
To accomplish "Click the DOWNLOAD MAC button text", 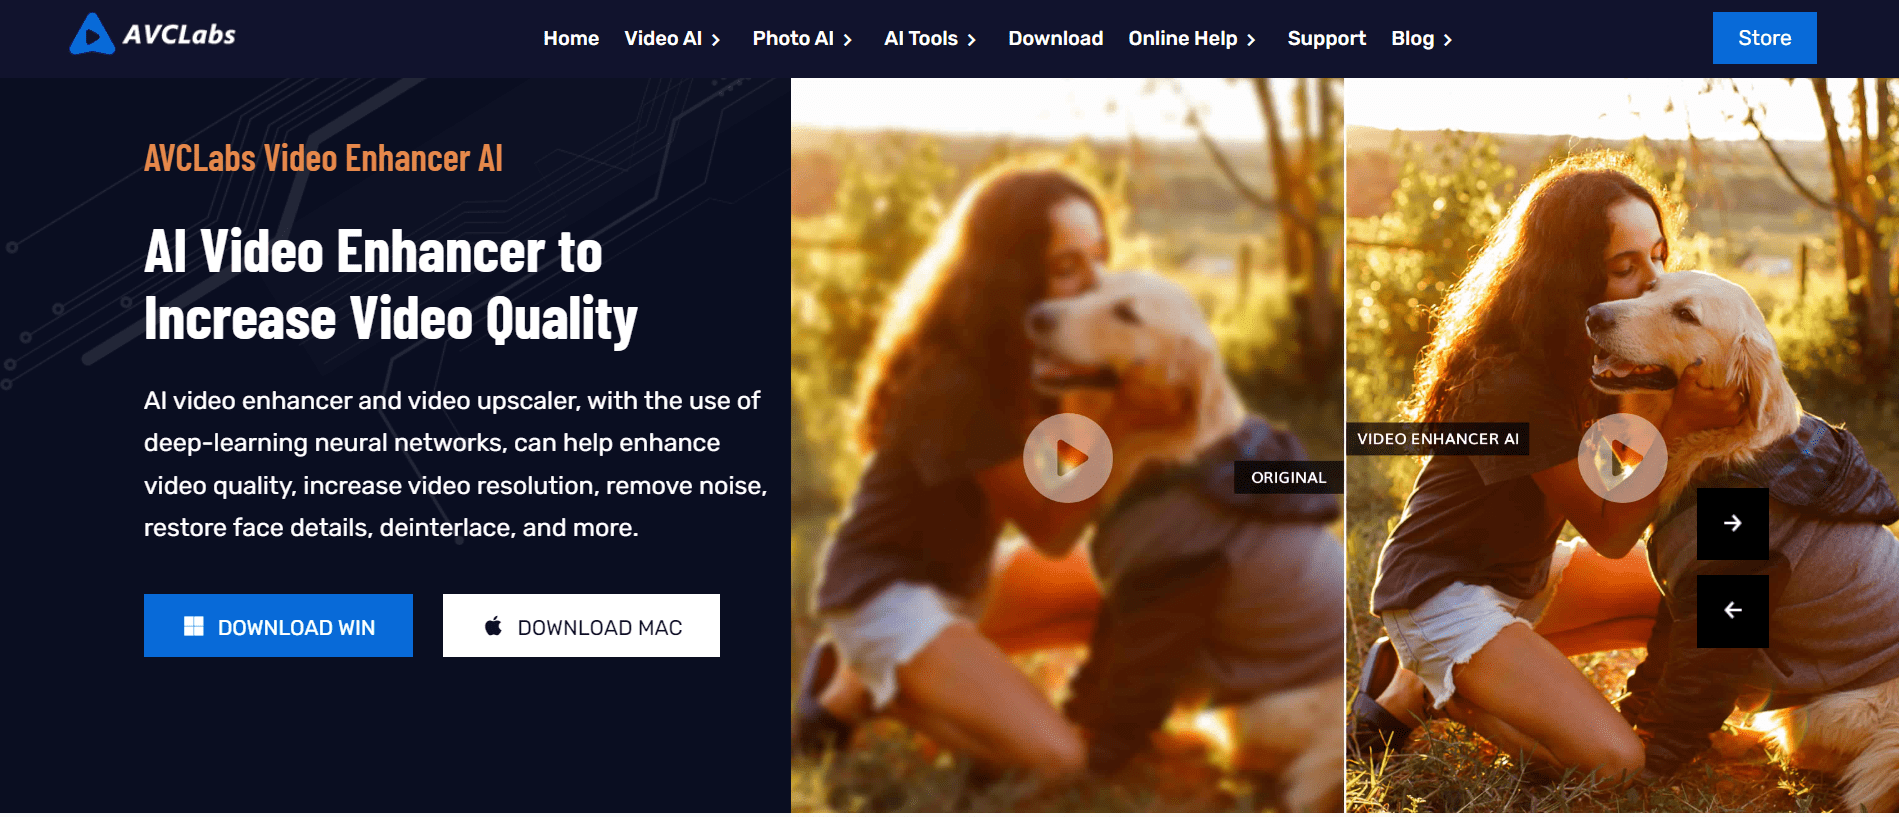I will [600, 628].
